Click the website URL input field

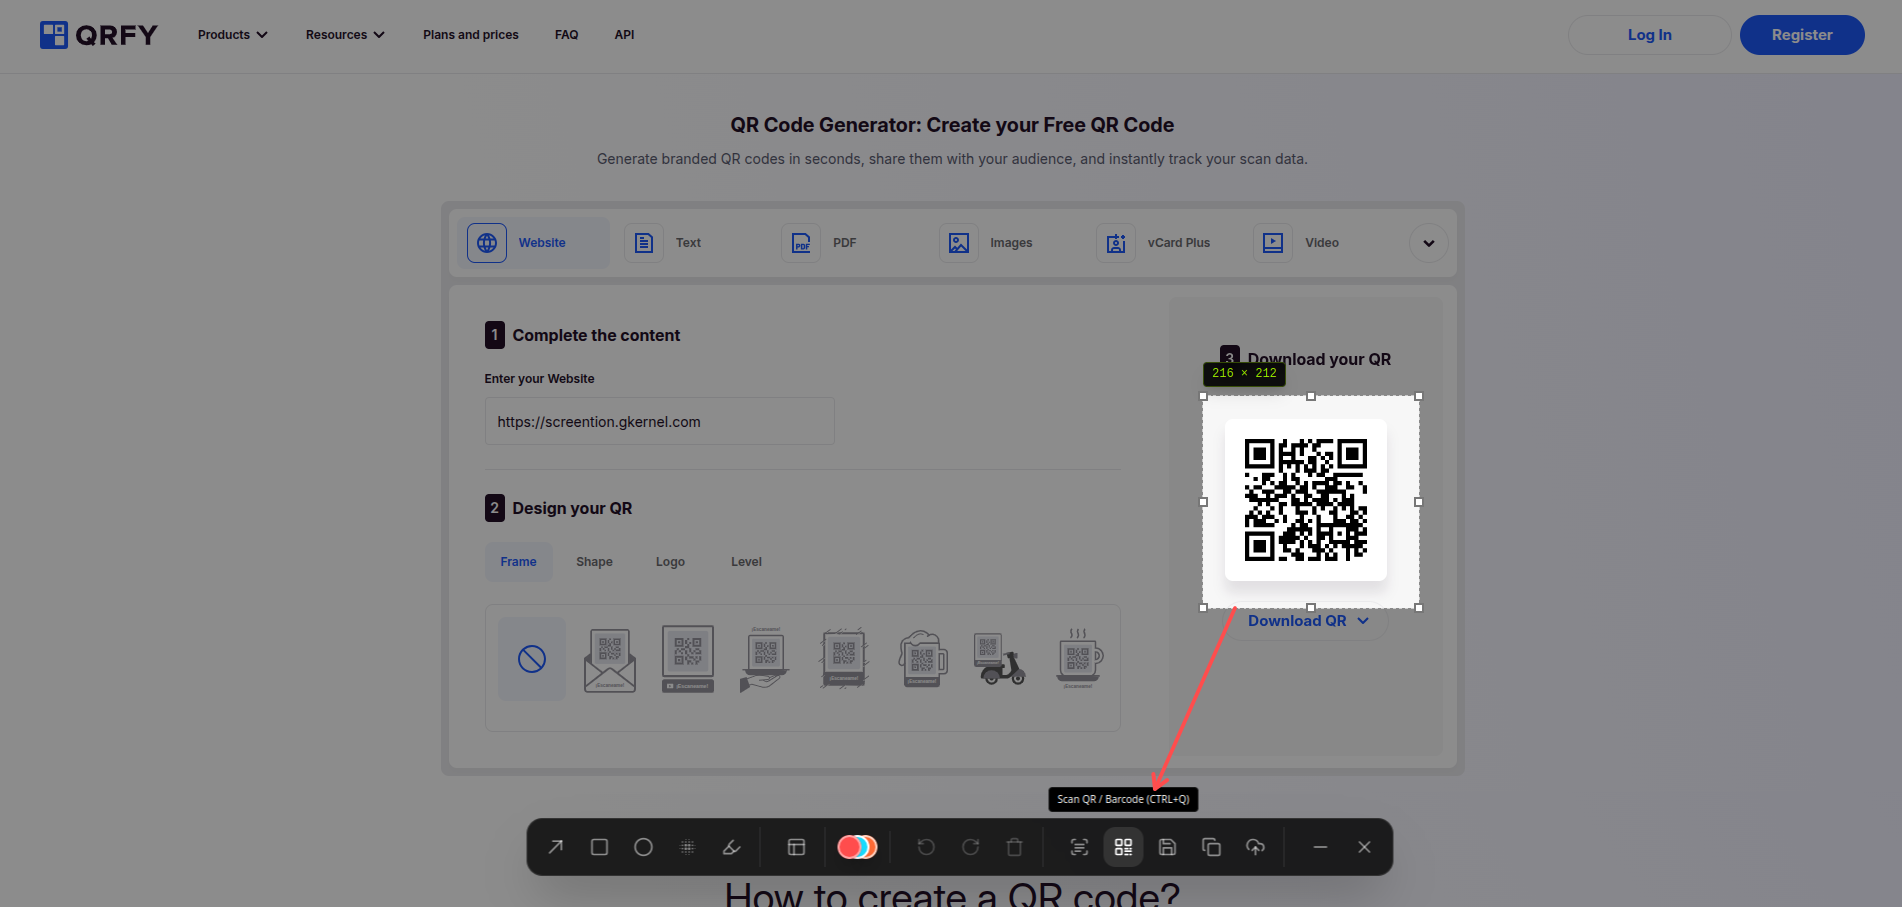(x=659, y=421)
